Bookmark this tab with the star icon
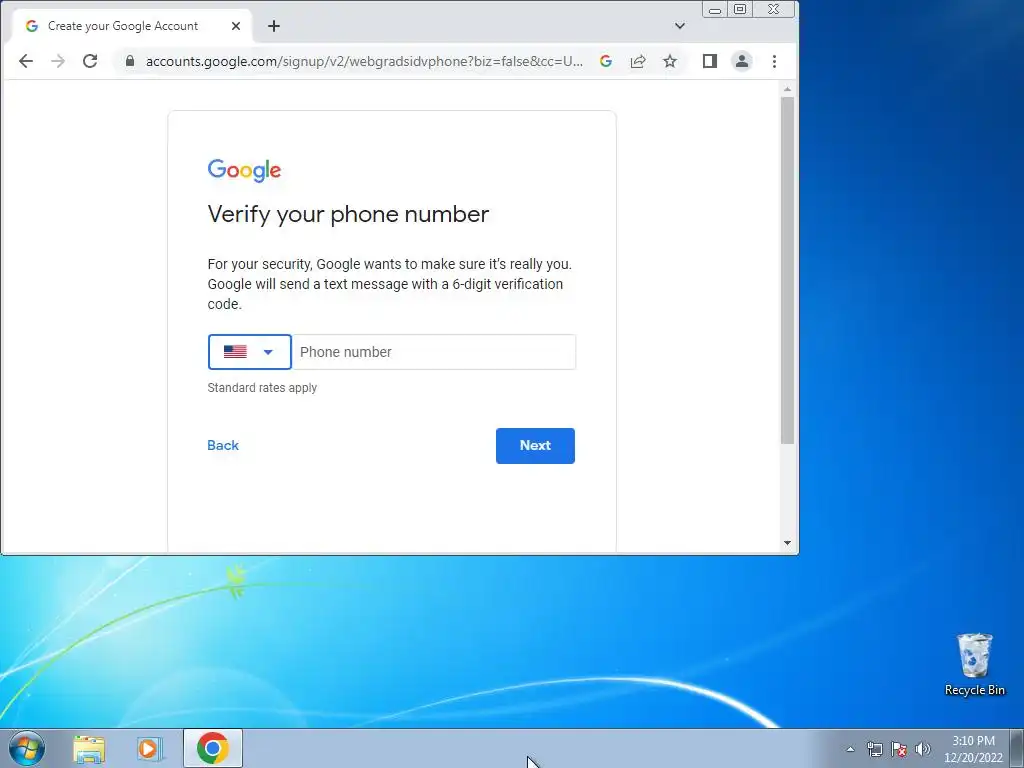Image resolution: width=1024 pixels, height=768 pixels. [x=670, y=61]
